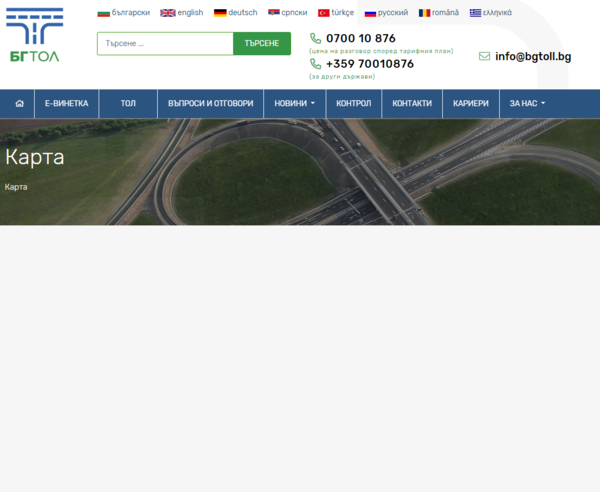This screenshot has height=492, width=600.
Task: Open the КОНТРОЛ menu item
Action: click(354, 103)
